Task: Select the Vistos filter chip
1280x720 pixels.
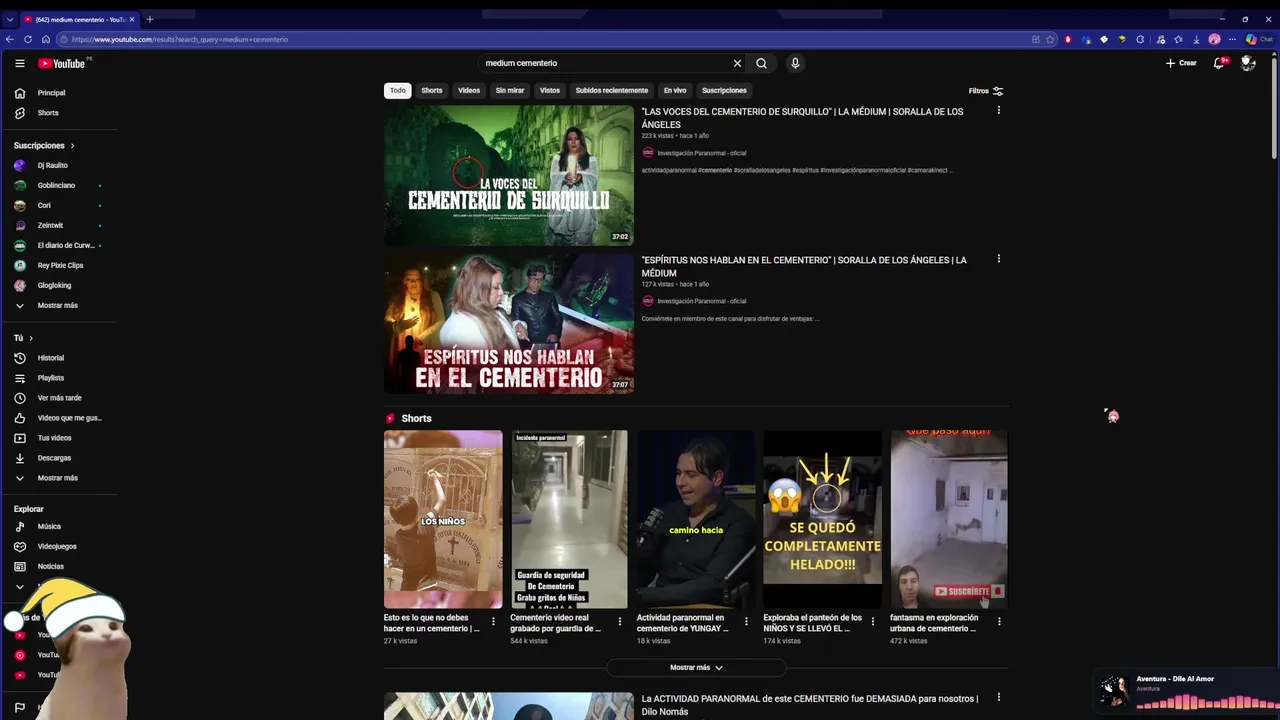Action: tap(550, 90)
